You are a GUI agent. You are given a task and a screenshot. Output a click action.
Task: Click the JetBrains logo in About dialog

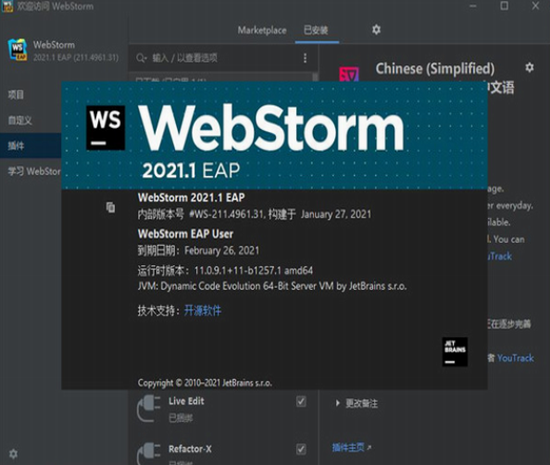pos(455,352)
